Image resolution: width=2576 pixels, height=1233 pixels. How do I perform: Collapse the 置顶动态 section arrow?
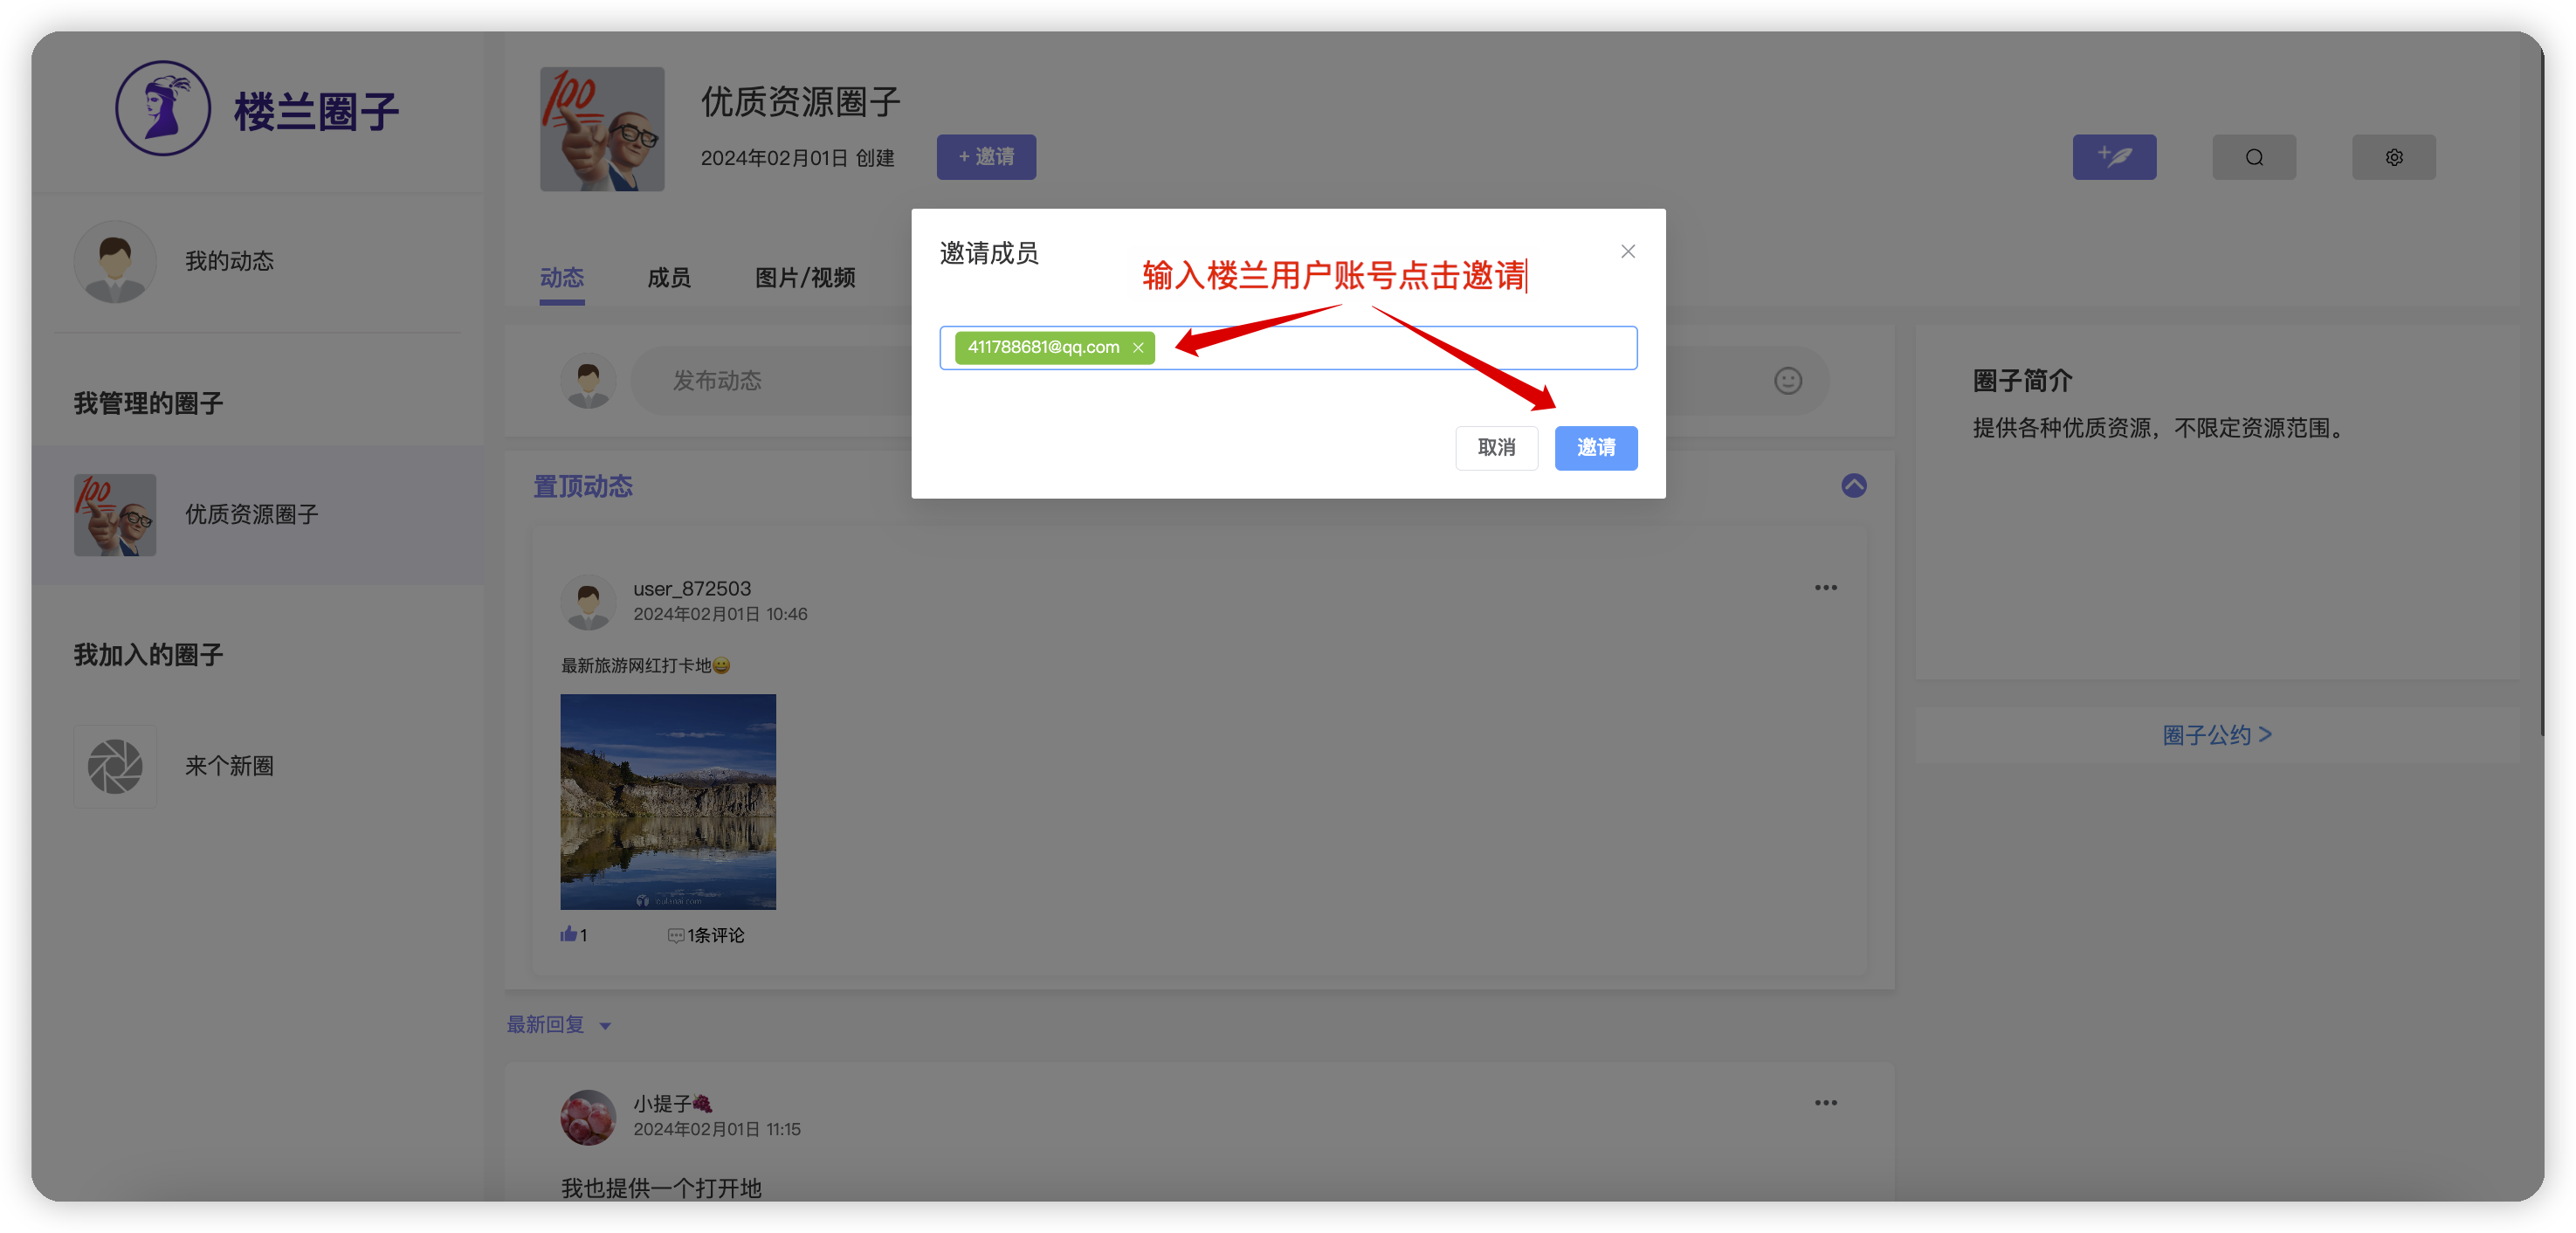pos(1853,485)
